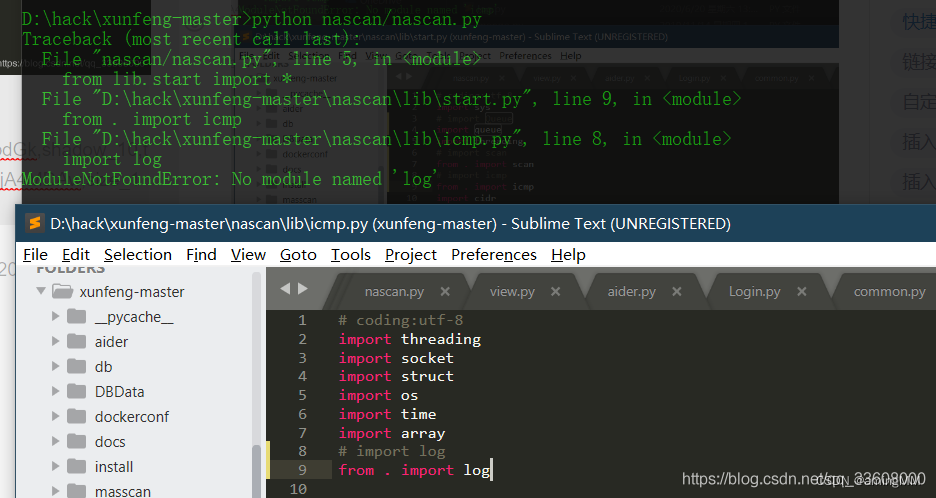Expand the docs folder arrow

56,441
